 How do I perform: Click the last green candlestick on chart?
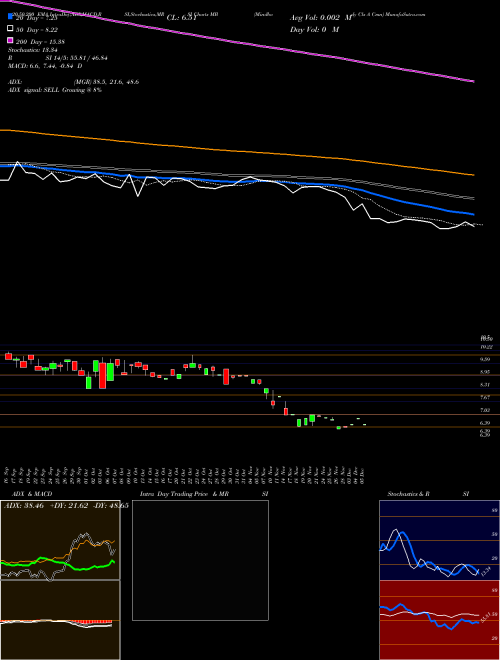pos(364,424)
